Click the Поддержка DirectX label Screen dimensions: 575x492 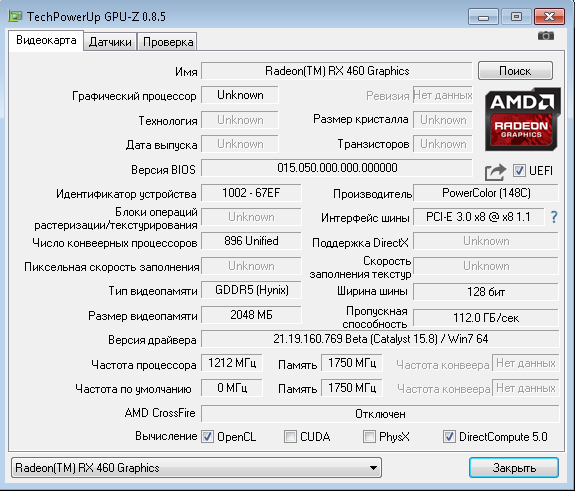pyautogui.click(x=360, y=243)
